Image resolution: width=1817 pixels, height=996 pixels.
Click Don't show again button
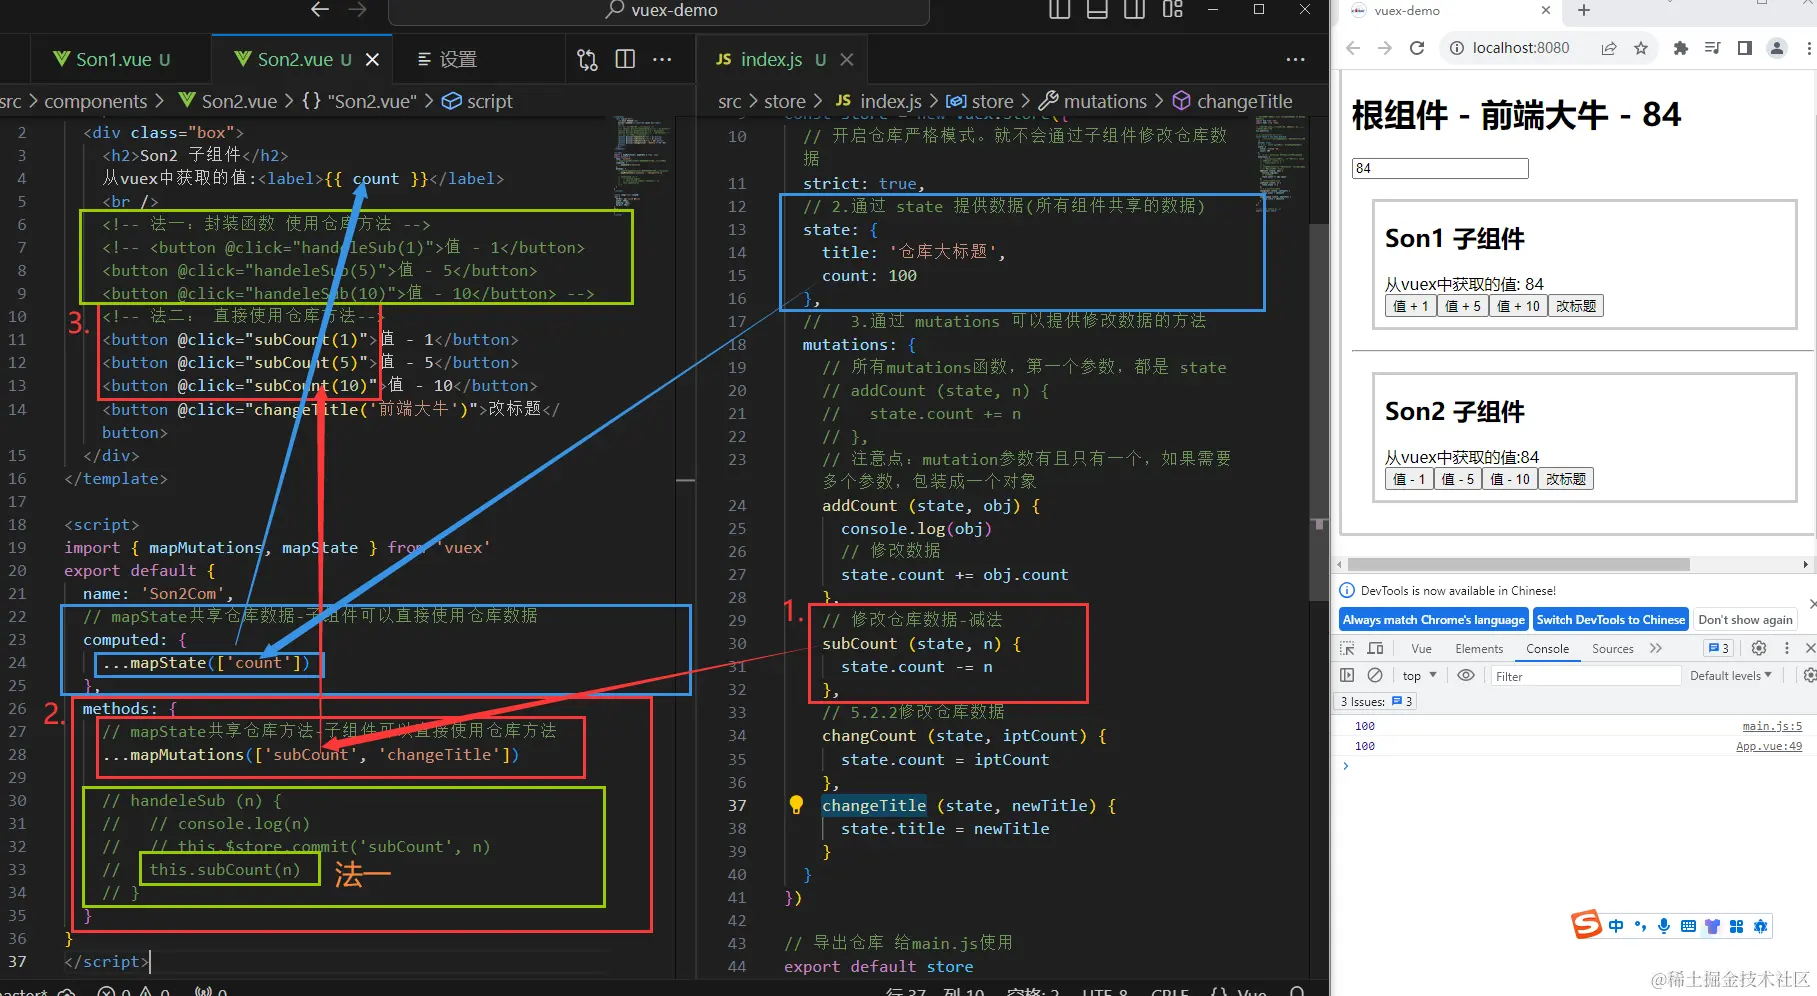coord(1745,620)
